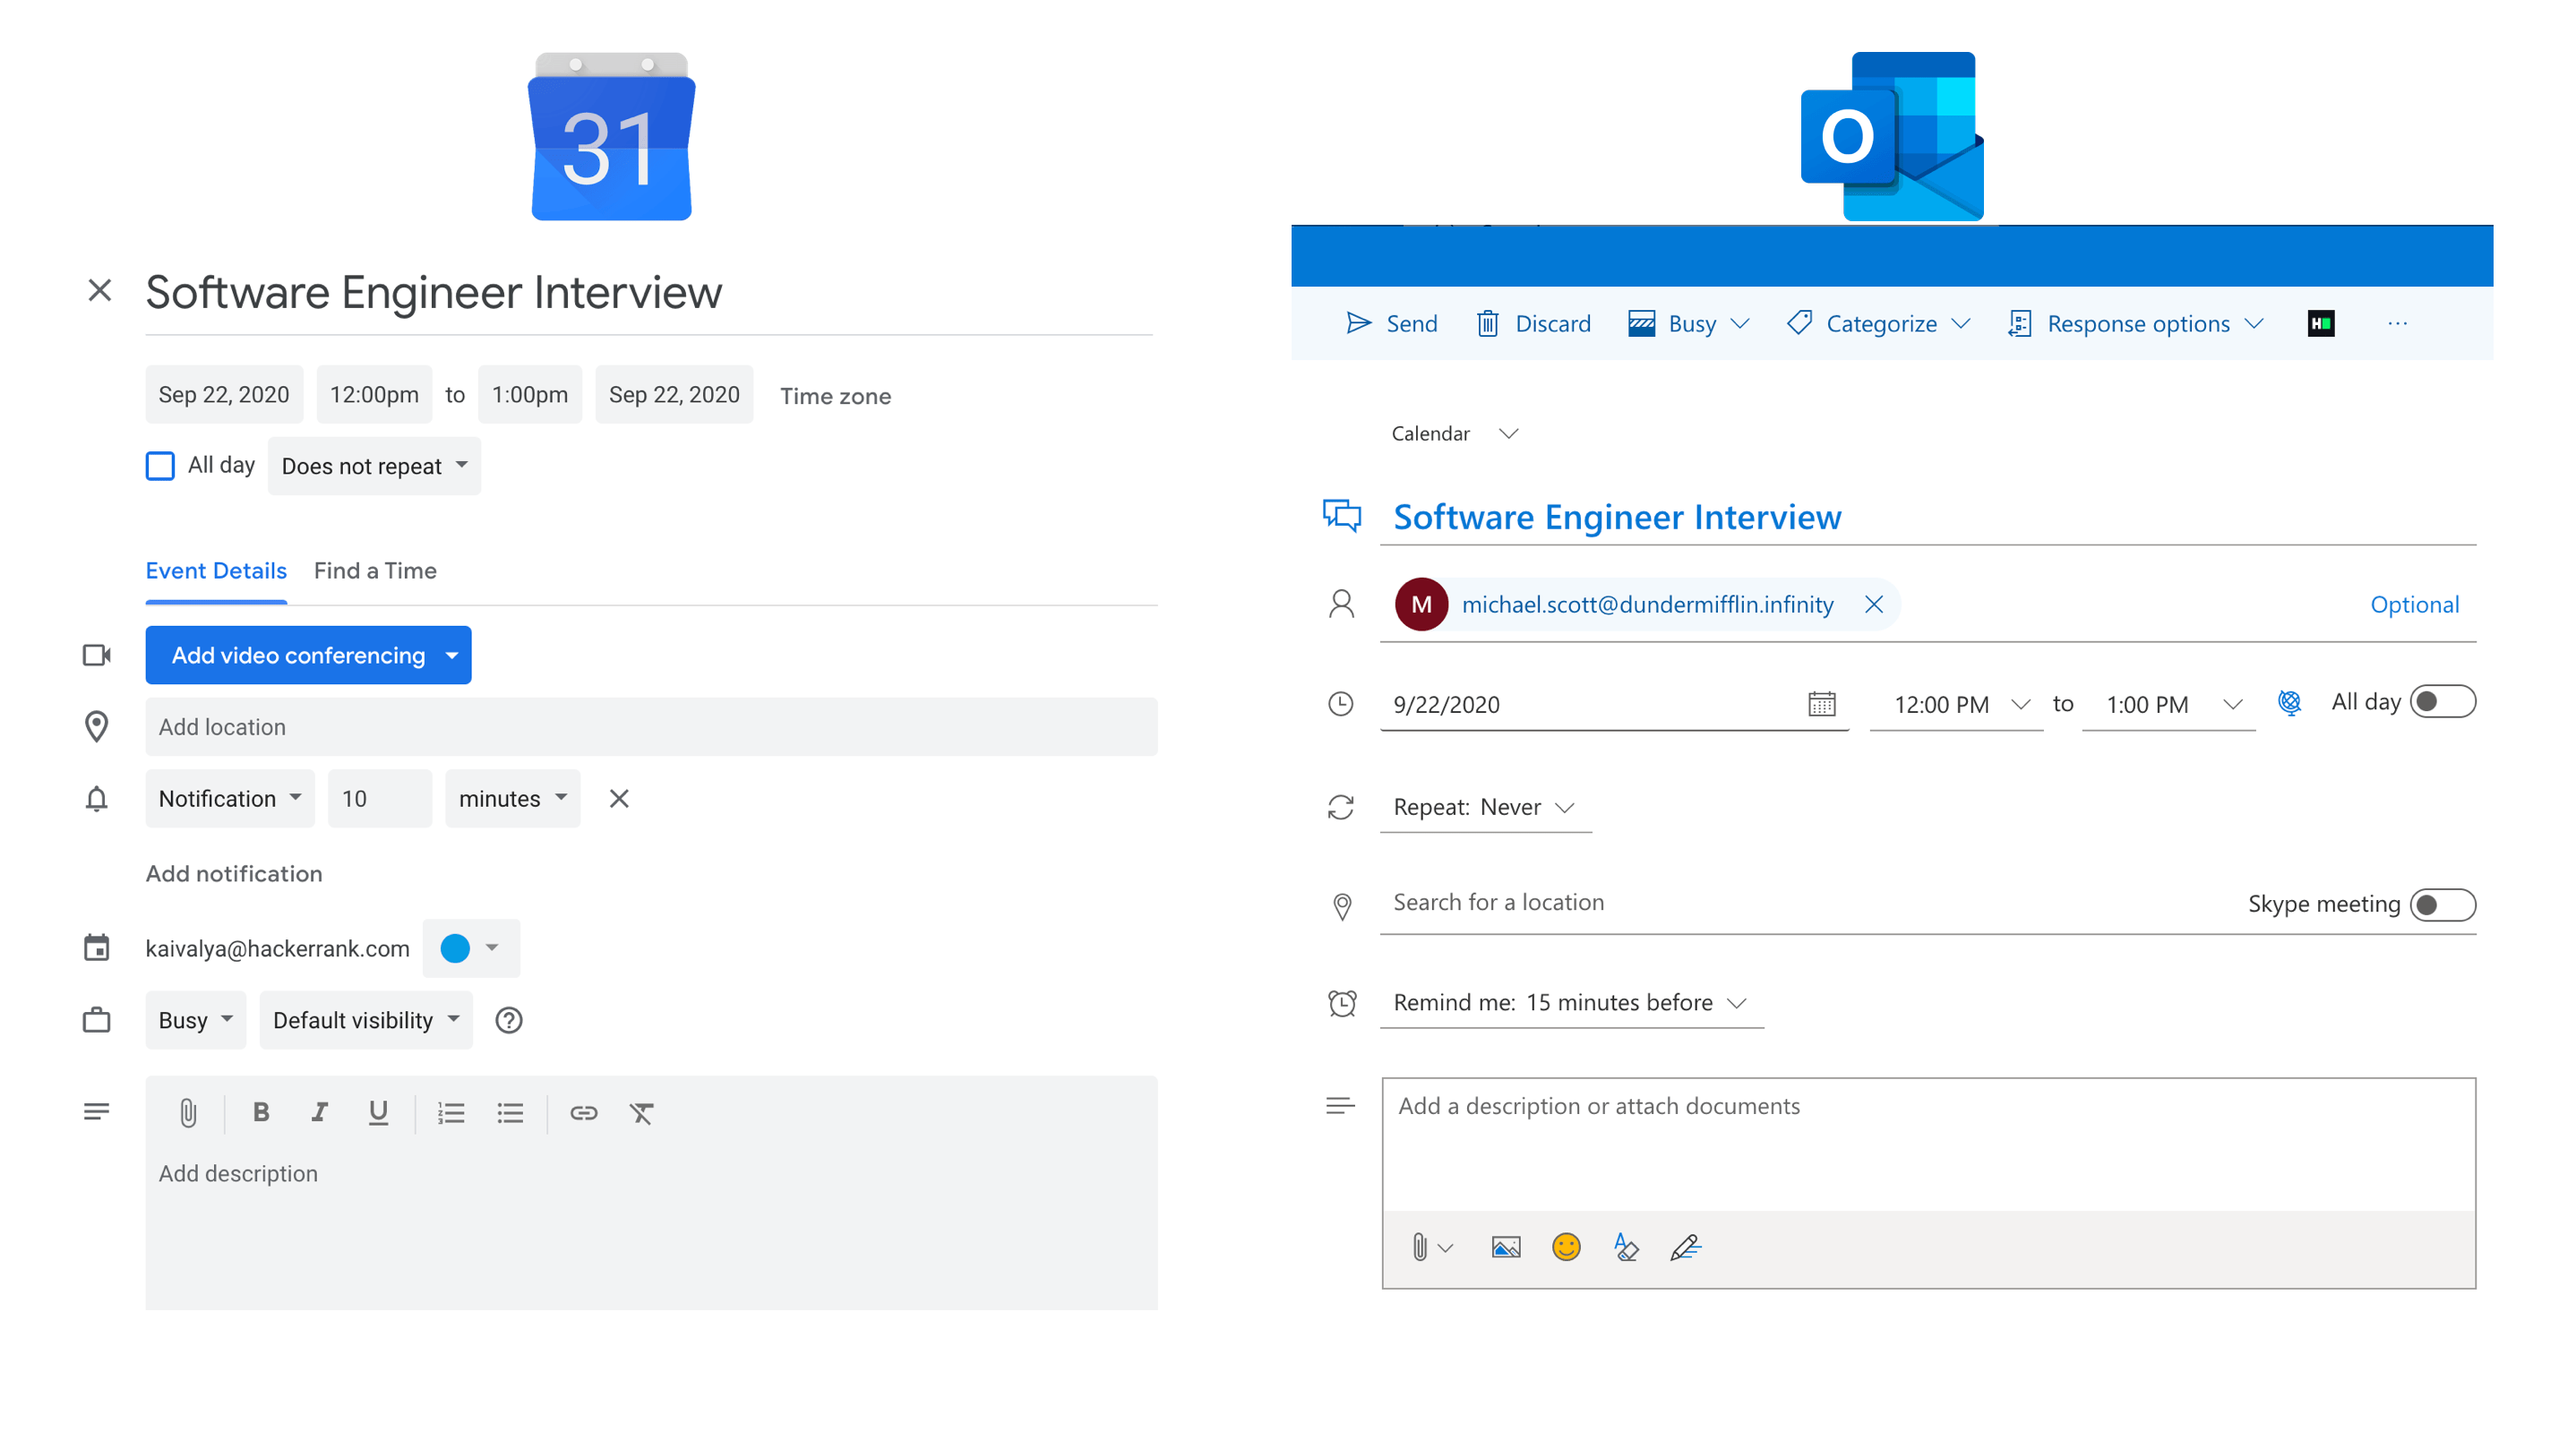Click the attachment paperclip in Google description toolbar
This screenshot has height=1449, width=2576.
pyautogui.click(x=188, y=1113)
